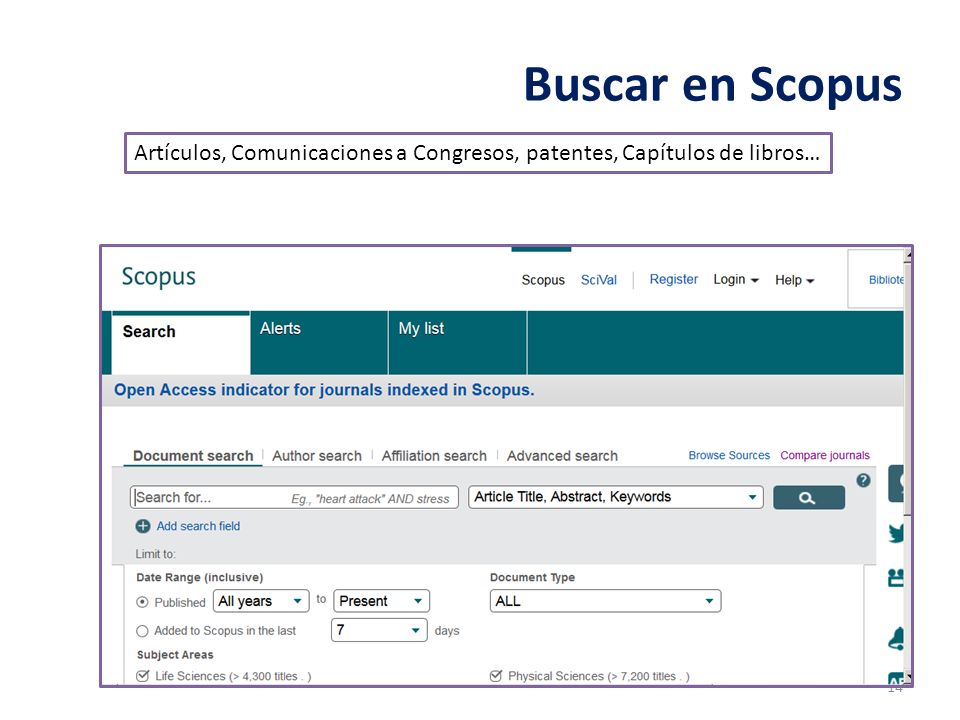The width and height of the screenshot is (960, 720).
Task: Open the Open Access indicator announcement link
Action: 324,390
